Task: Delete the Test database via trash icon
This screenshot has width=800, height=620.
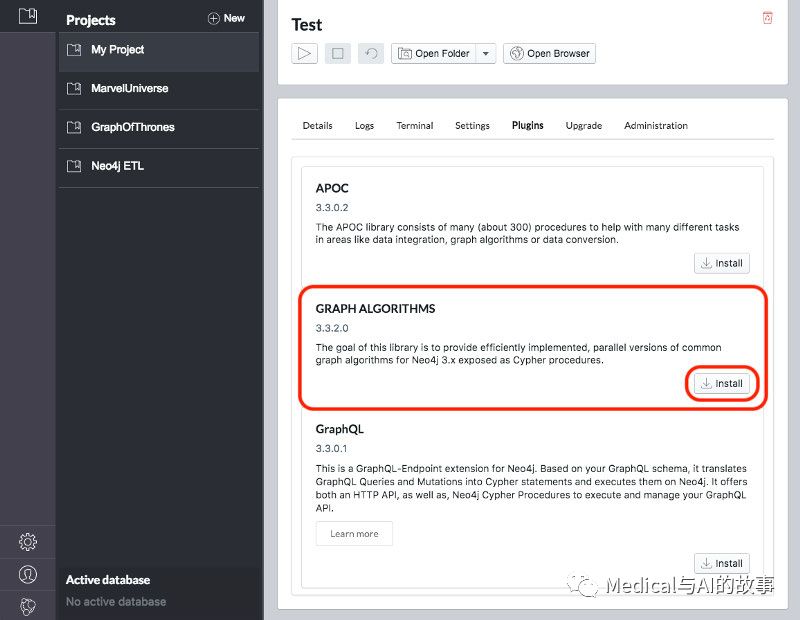Action: click(767, 18)
